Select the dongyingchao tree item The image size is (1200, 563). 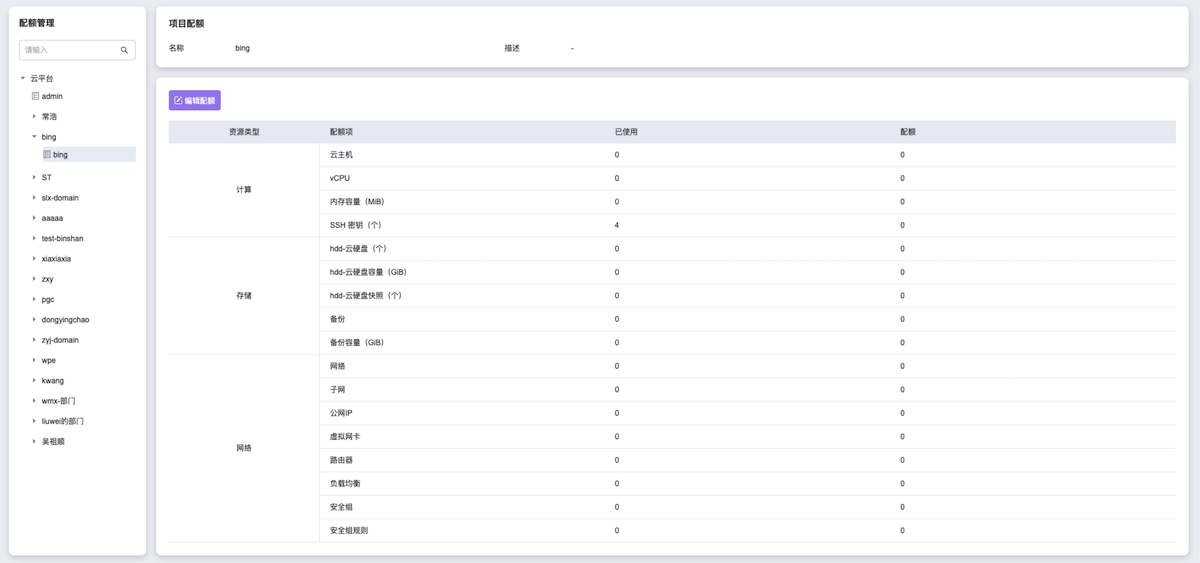pos(65,320)
